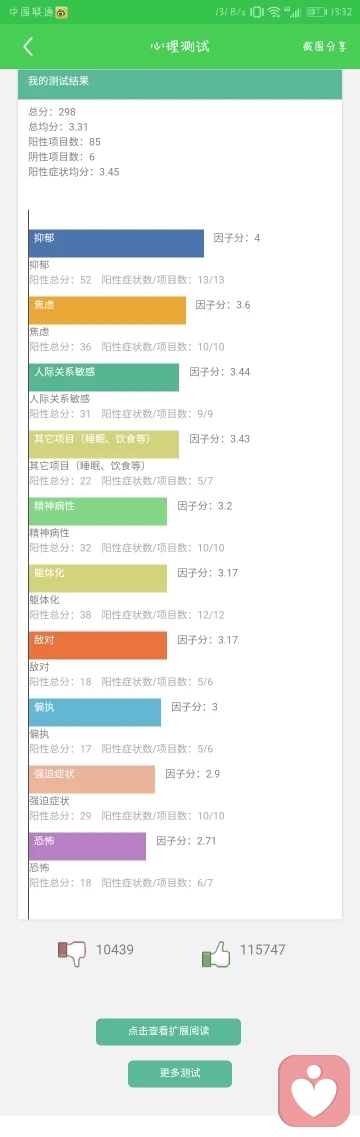Viewport: 360px width, 1137px height.
Task: Tap the like count 115747
Action: tap(263, 950)
